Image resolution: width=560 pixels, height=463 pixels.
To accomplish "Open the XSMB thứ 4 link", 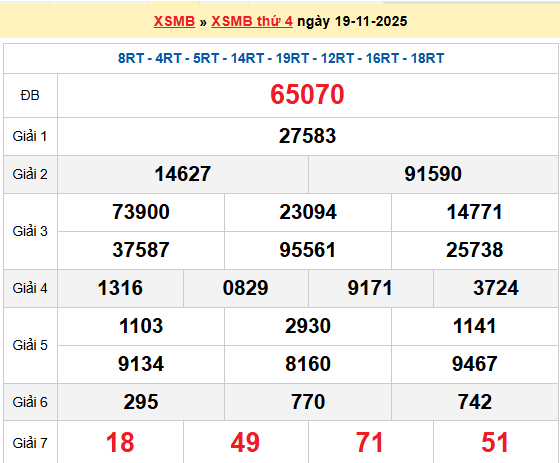I will click(x=252, y=21).
